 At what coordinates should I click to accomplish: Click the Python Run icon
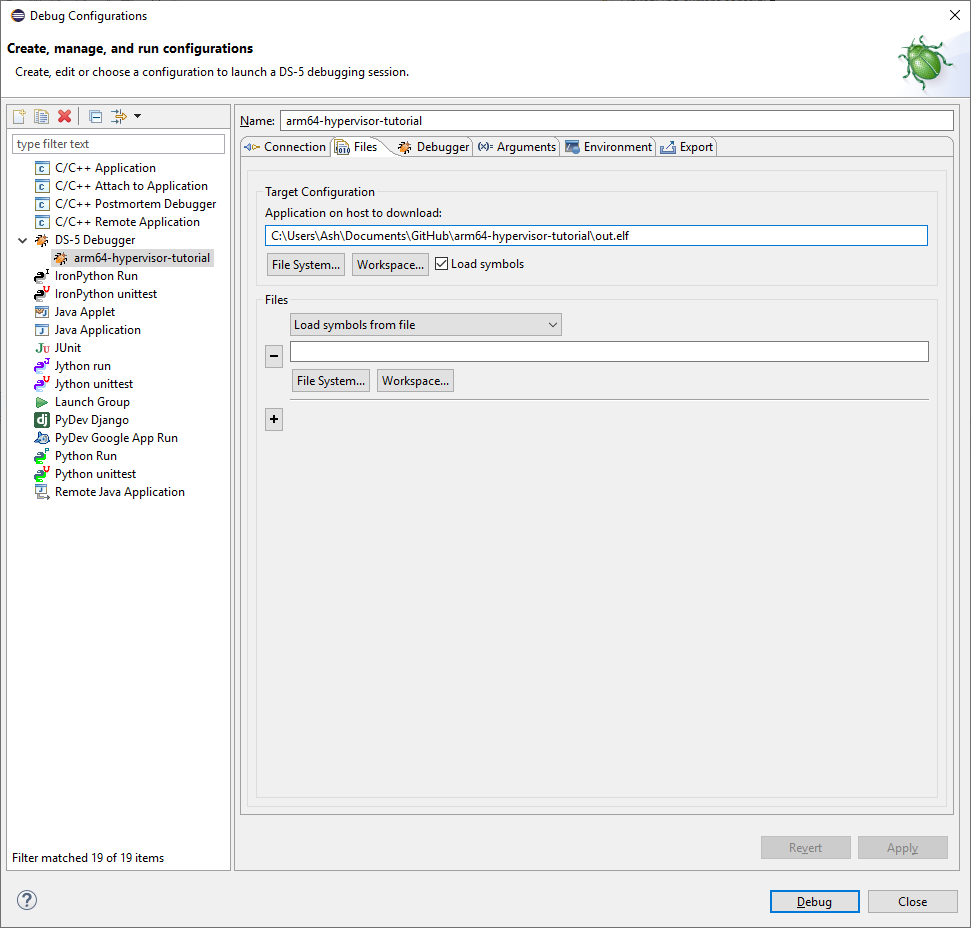pos(41,456)
